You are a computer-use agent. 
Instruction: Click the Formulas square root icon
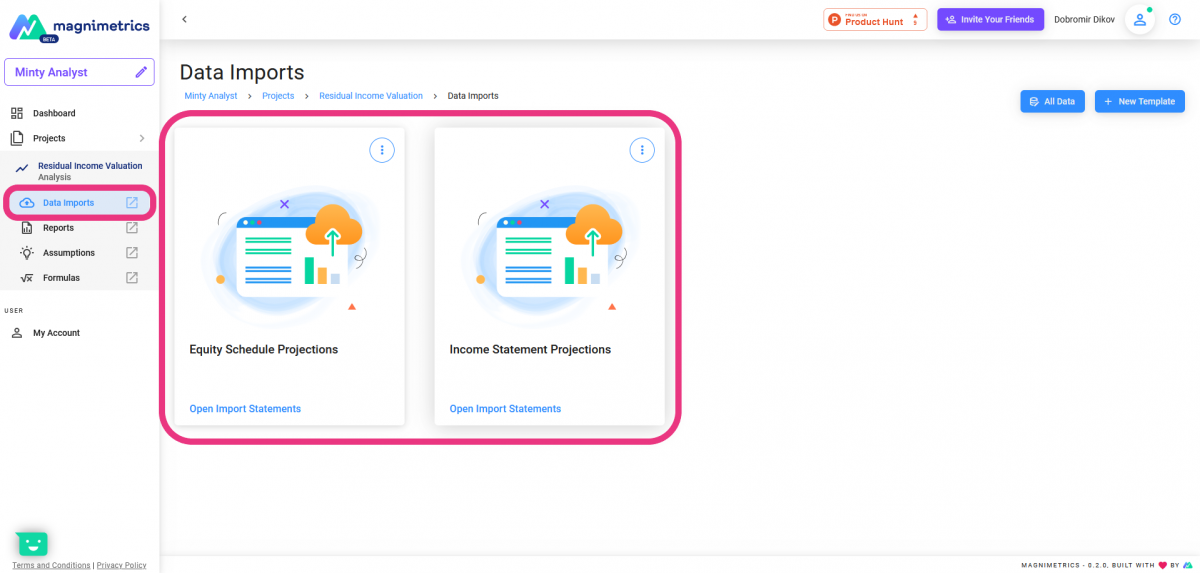click(27, 278)
